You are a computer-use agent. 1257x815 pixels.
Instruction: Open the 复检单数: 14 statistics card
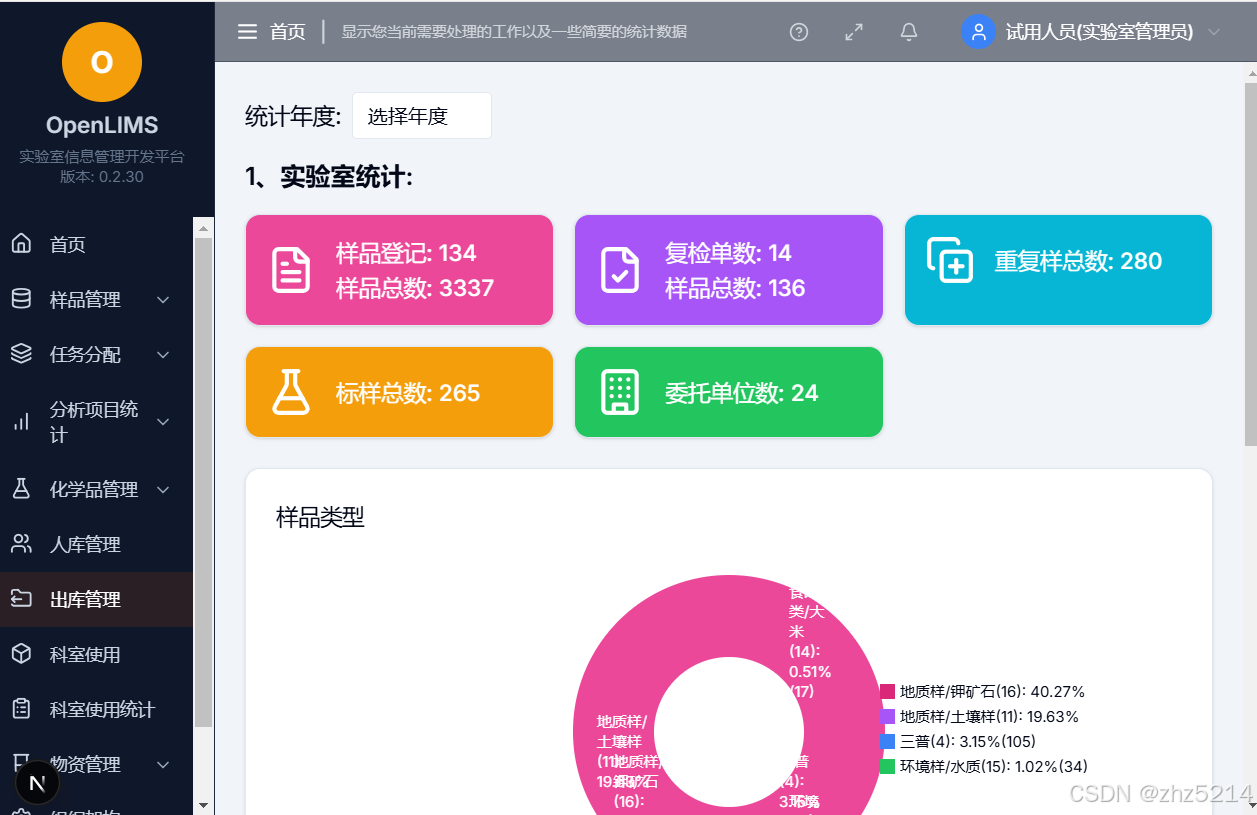(728, 270)
